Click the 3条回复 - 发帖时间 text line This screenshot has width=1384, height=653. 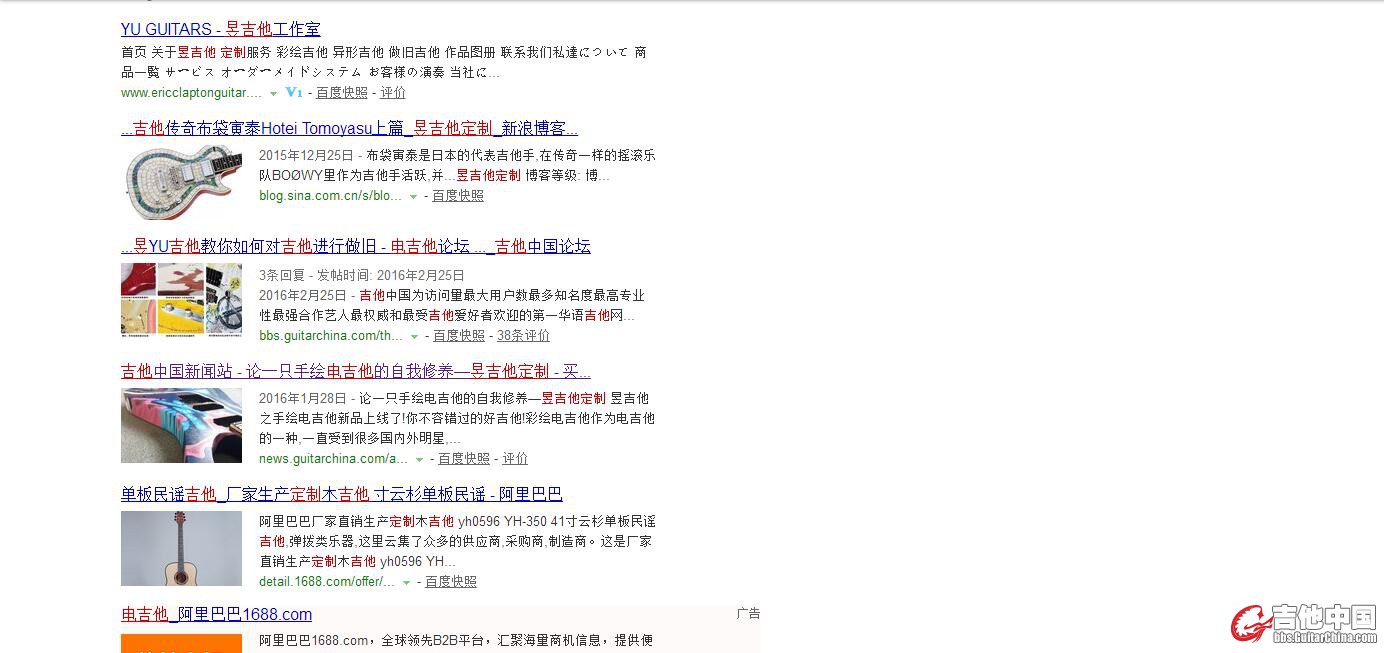point(362,275)
